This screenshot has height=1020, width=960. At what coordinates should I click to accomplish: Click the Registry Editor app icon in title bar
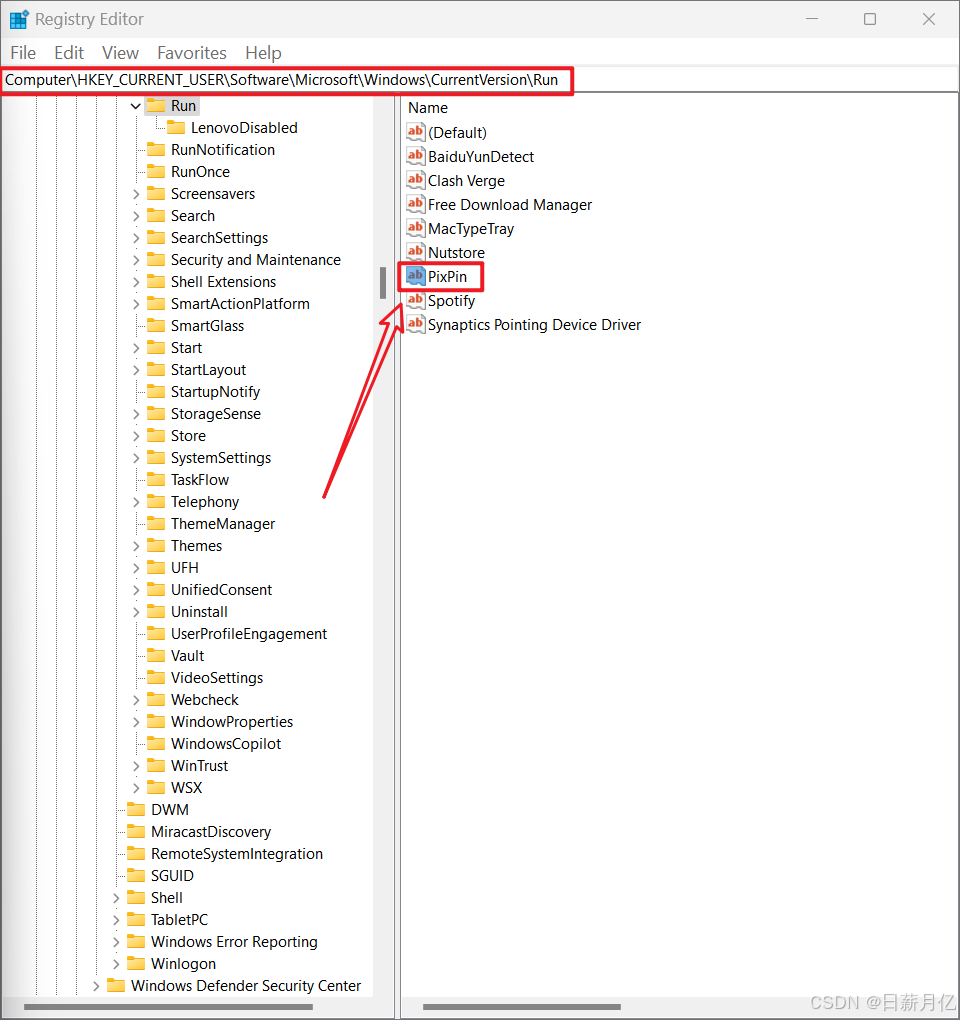(x=19, y=20)
